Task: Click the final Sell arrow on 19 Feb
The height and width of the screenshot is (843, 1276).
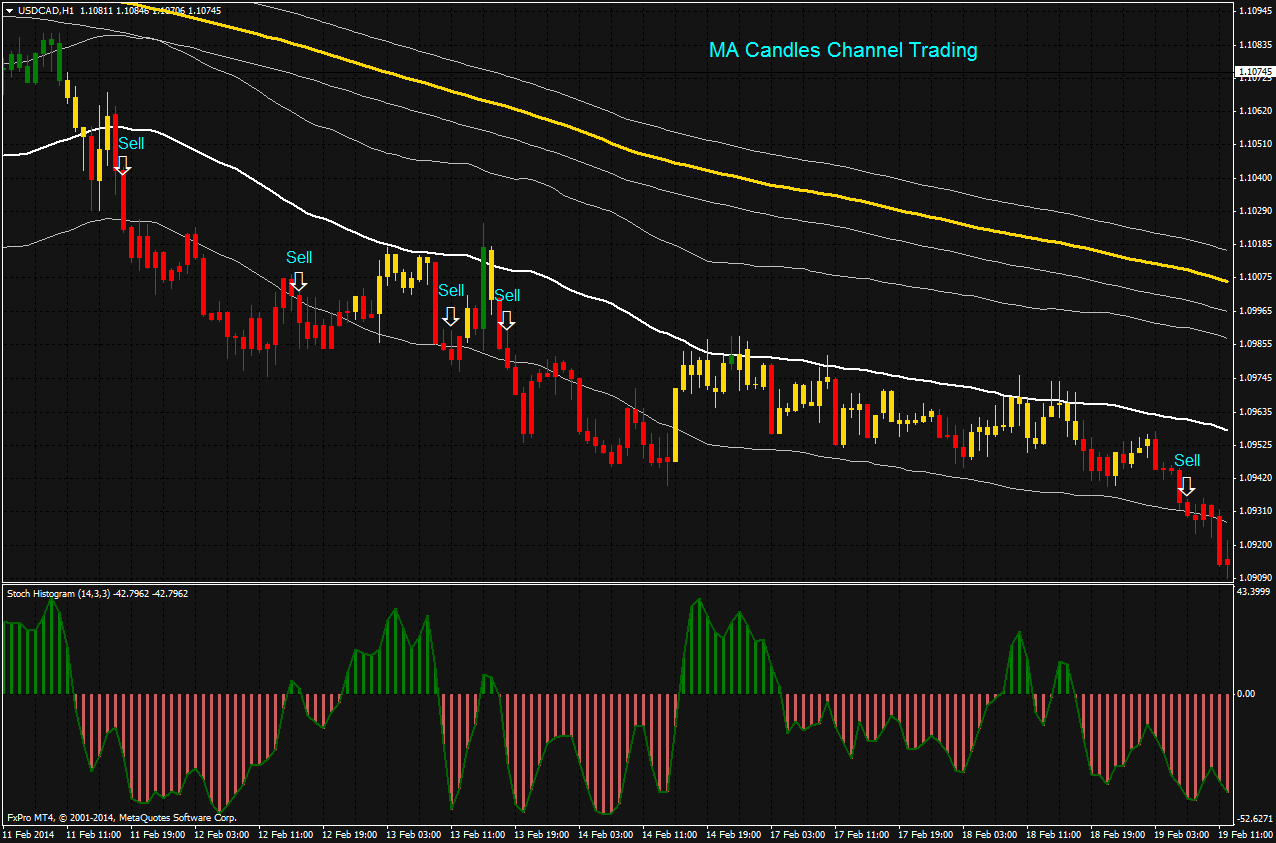Action: pyautogui.click(x=1186, y=488)
